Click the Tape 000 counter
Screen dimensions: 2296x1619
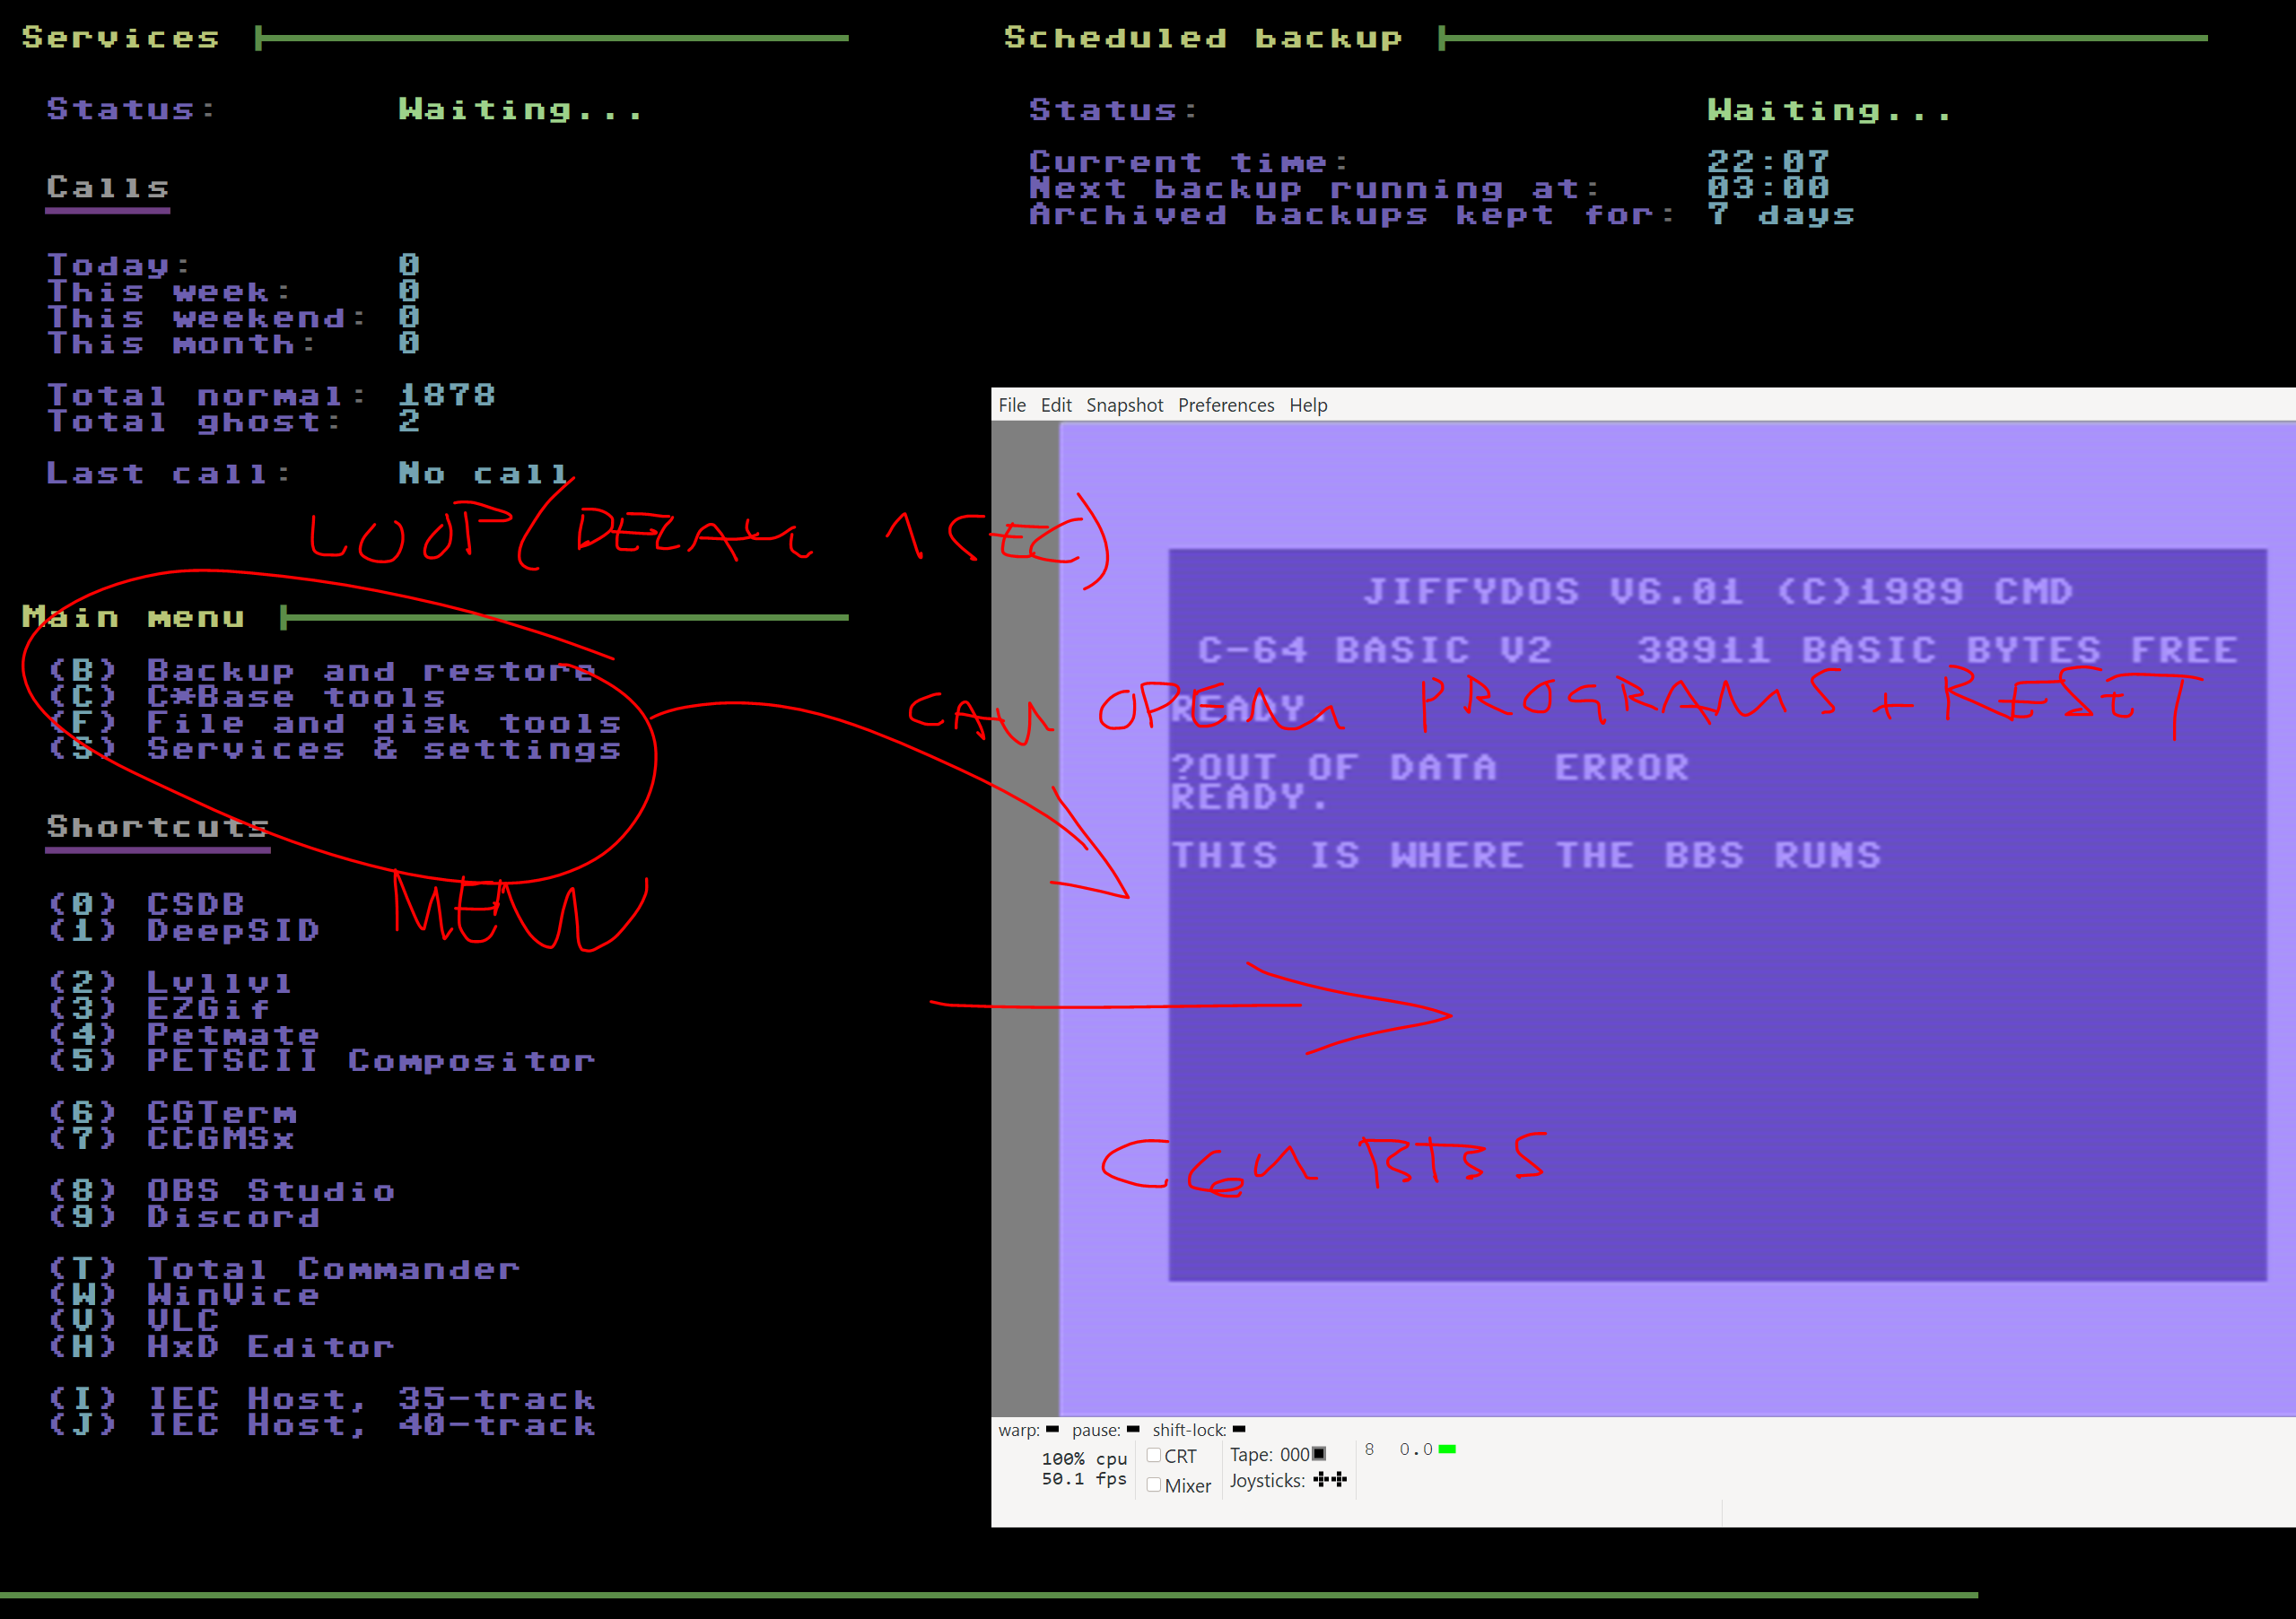coord(1295,1455)
